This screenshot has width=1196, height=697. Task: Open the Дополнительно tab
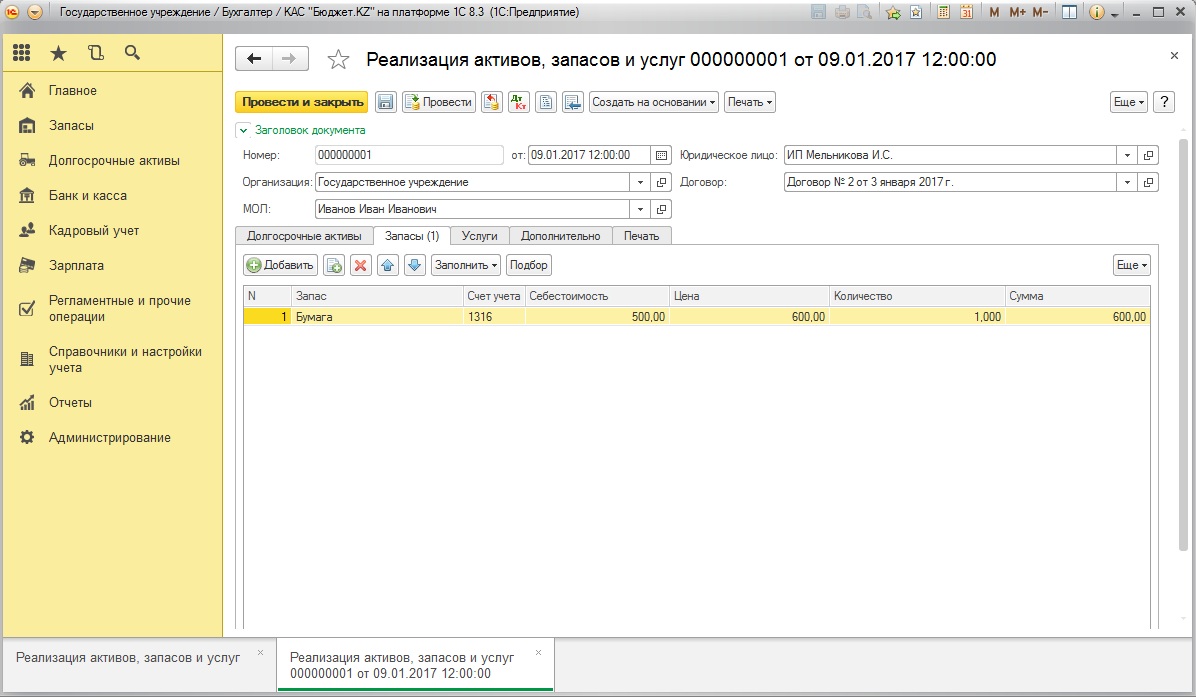coord(561,236)
